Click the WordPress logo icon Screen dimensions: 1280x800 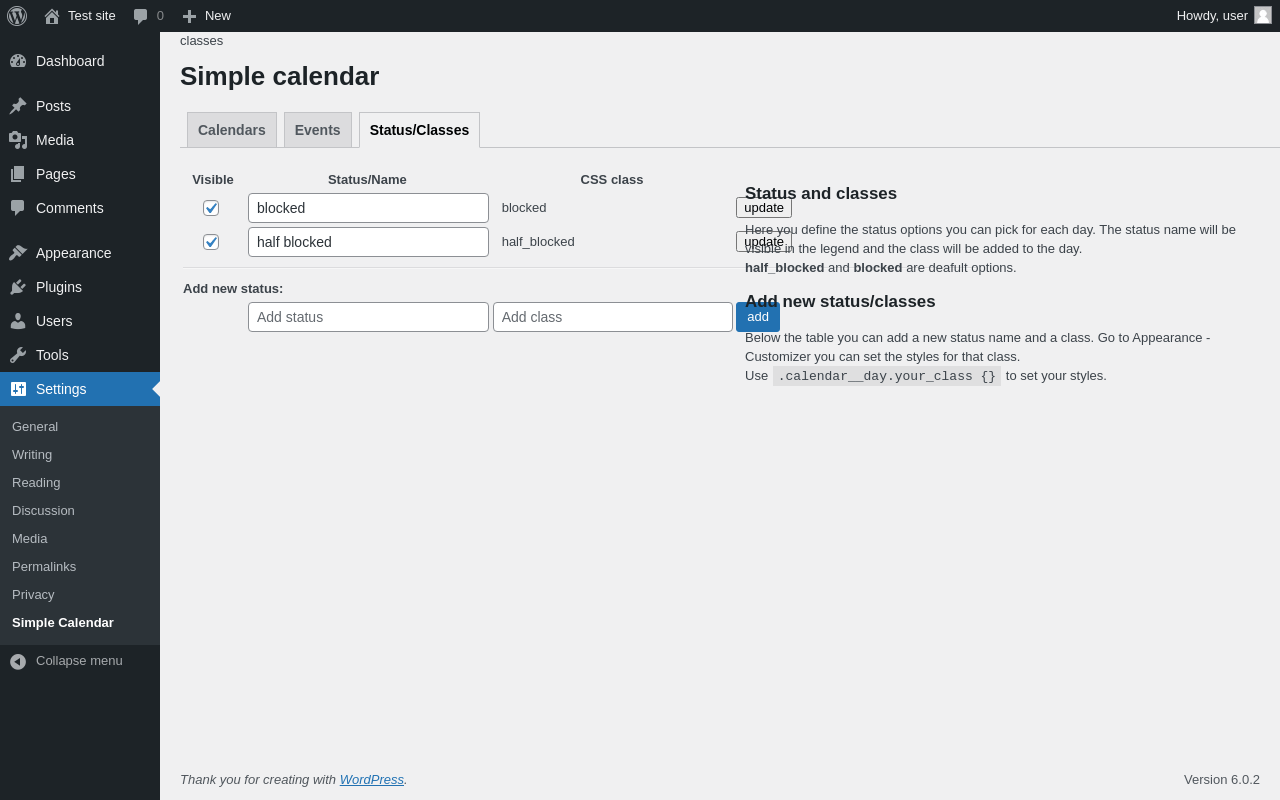click(17, 16)
